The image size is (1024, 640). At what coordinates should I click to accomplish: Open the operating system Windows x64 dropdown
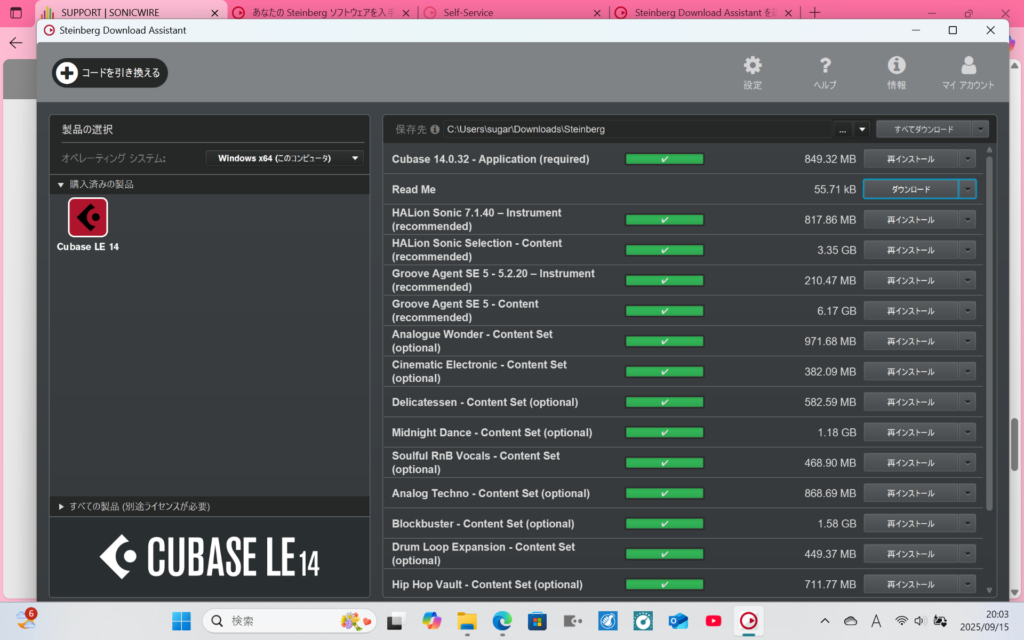(287, 158)
